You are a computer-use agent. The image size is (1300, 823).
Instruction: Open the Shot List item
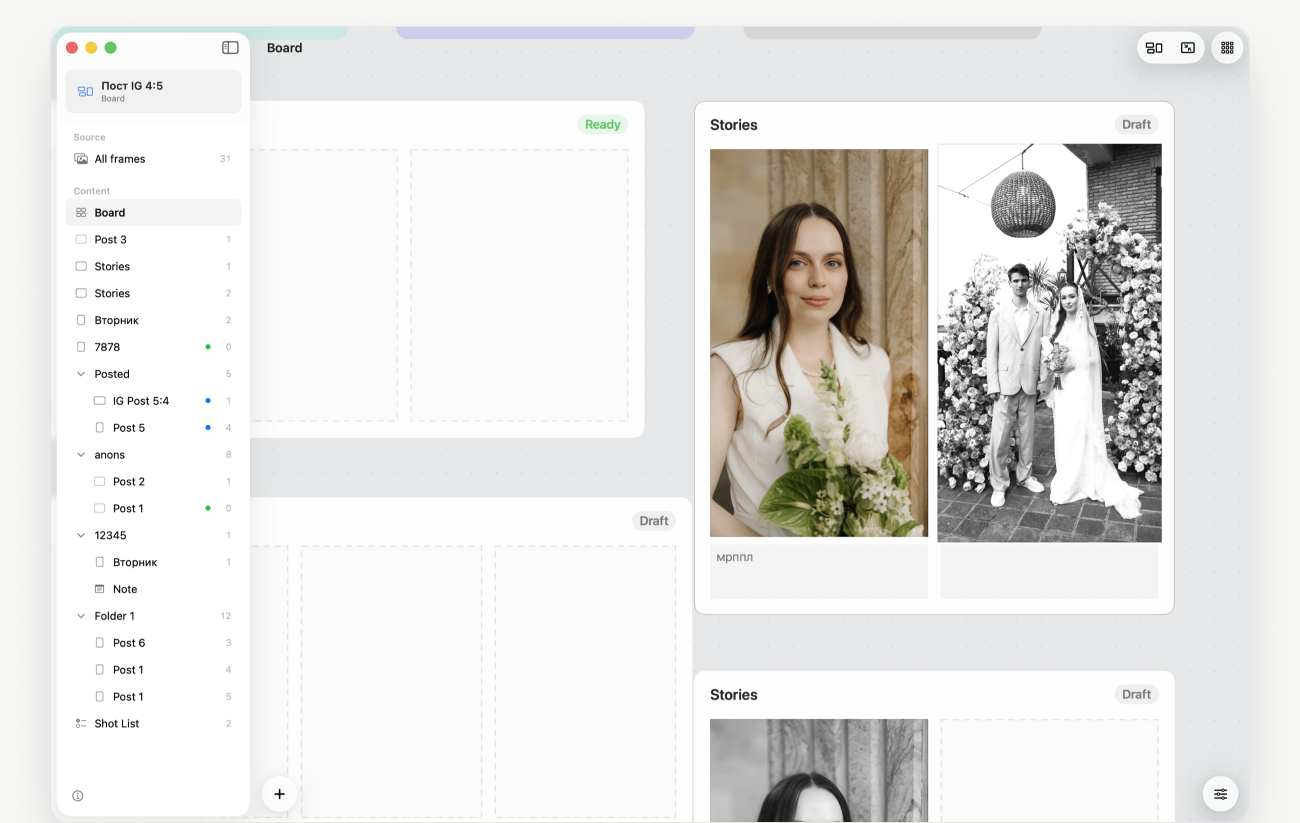click(x=153, y=723)
